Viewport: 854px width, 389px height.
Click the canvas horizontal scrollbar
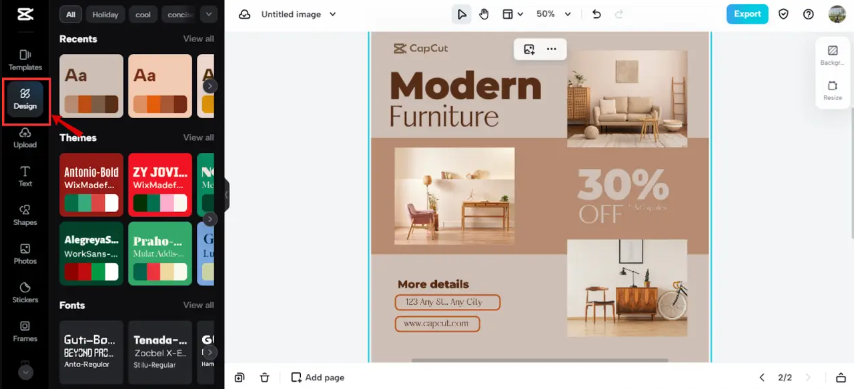[539, 360]
